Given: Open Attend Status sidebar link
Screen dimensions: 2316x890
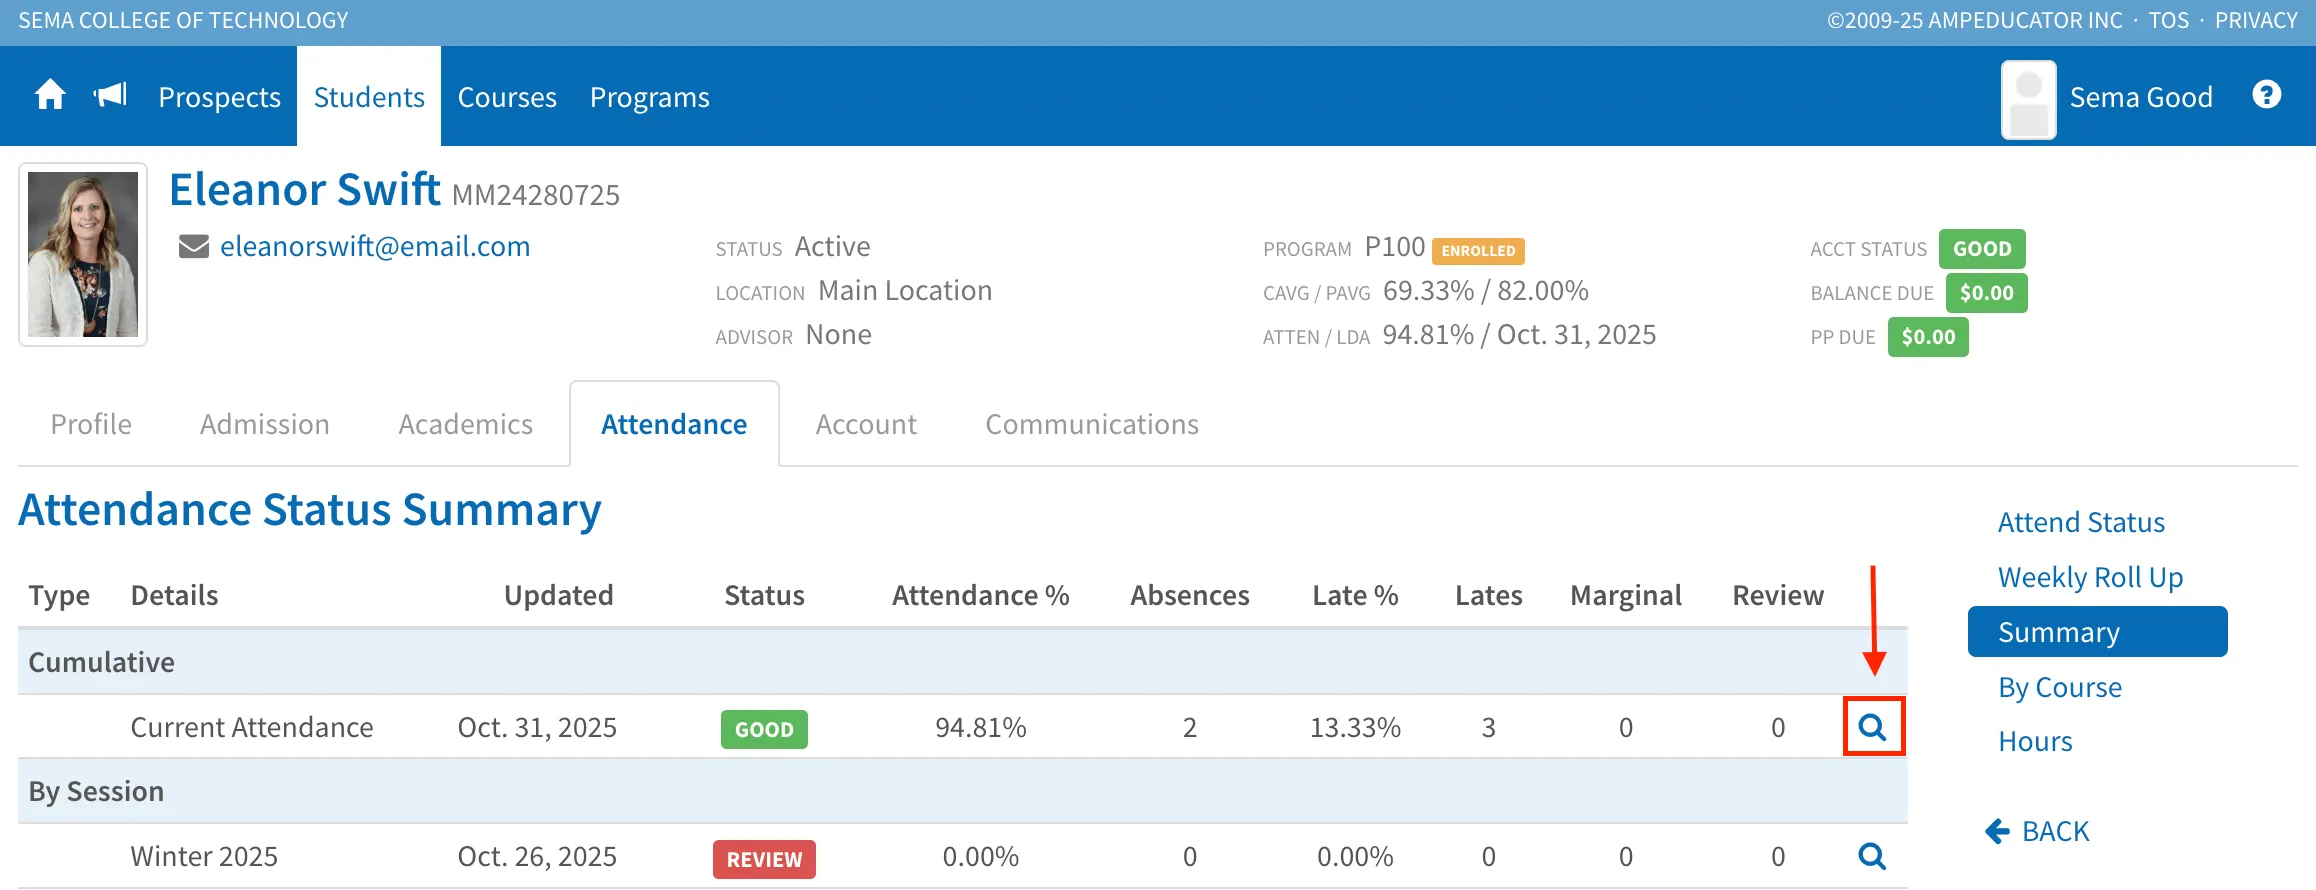Looking at the screenshot, I should (x=2081, y=522).
